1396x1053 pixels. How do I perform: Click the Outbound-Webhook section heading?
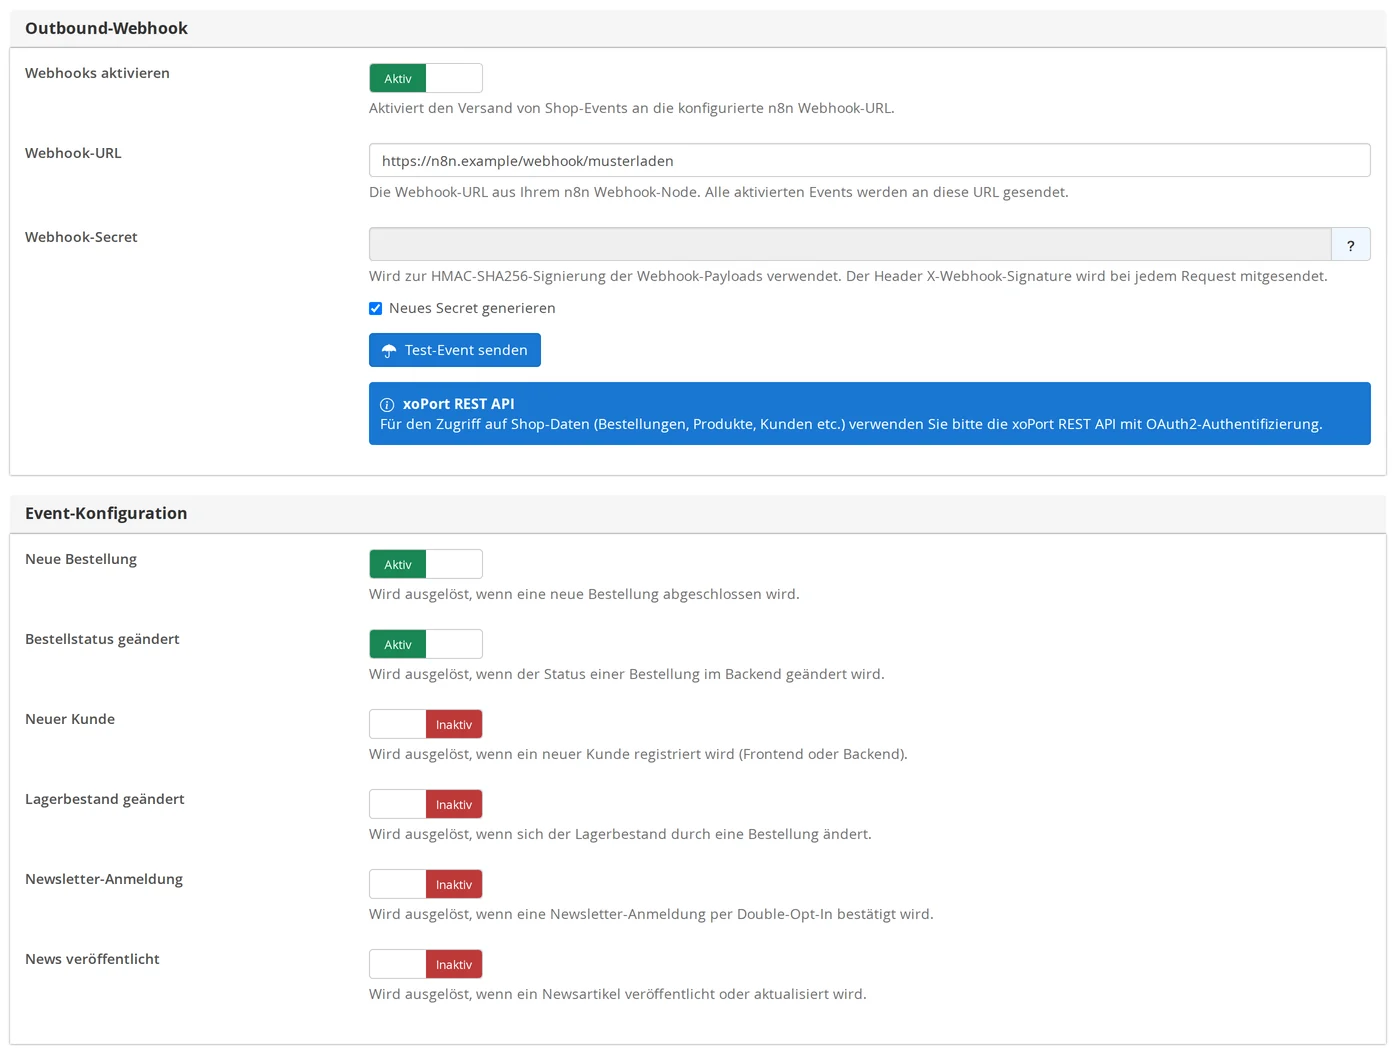point(106,28)
